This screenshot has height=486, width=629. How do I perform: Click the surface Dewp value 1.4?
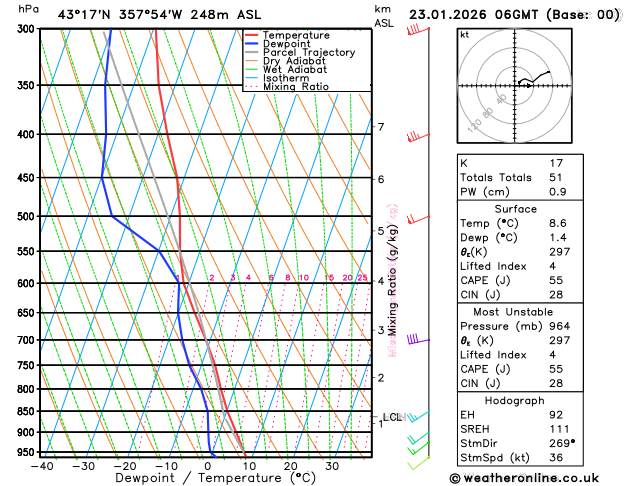click(558, 238)
